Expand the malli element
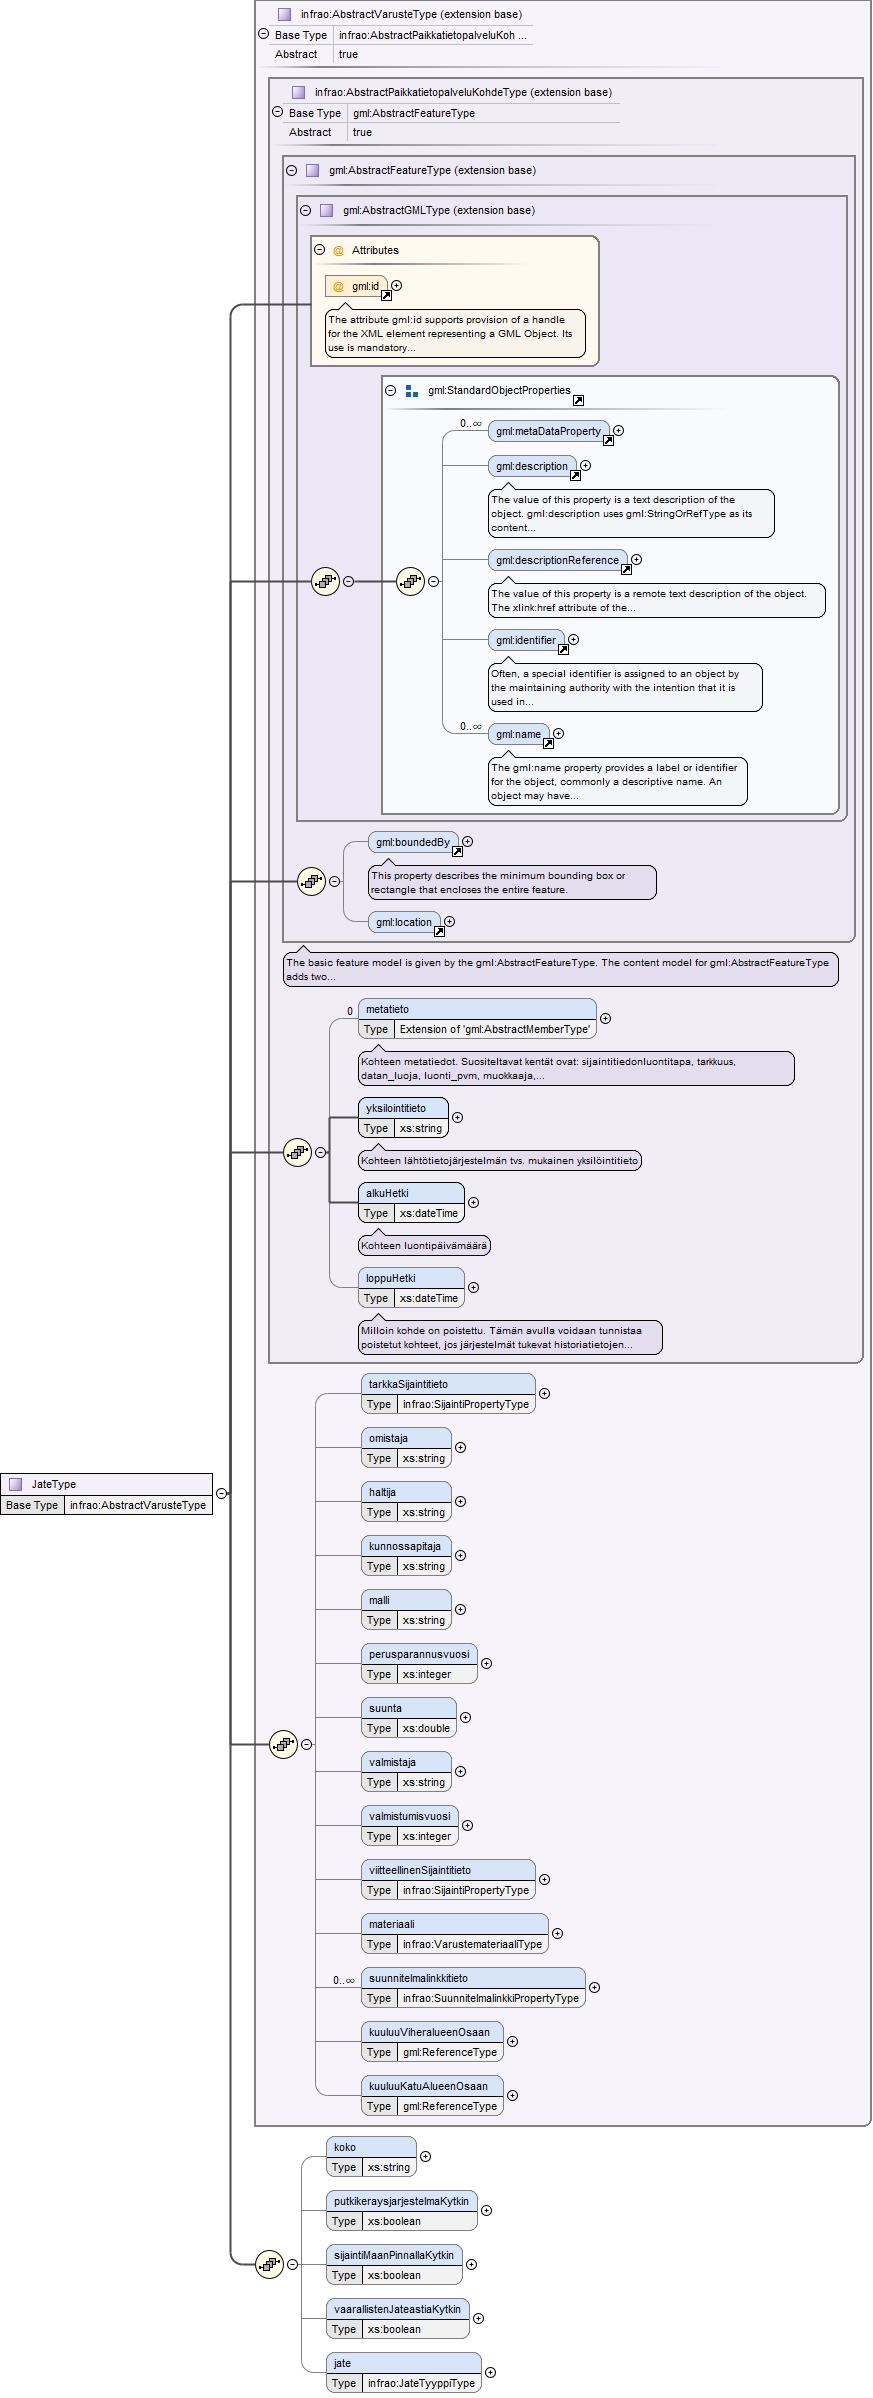Viewport: 873px width, 2398px height. 460,1610
